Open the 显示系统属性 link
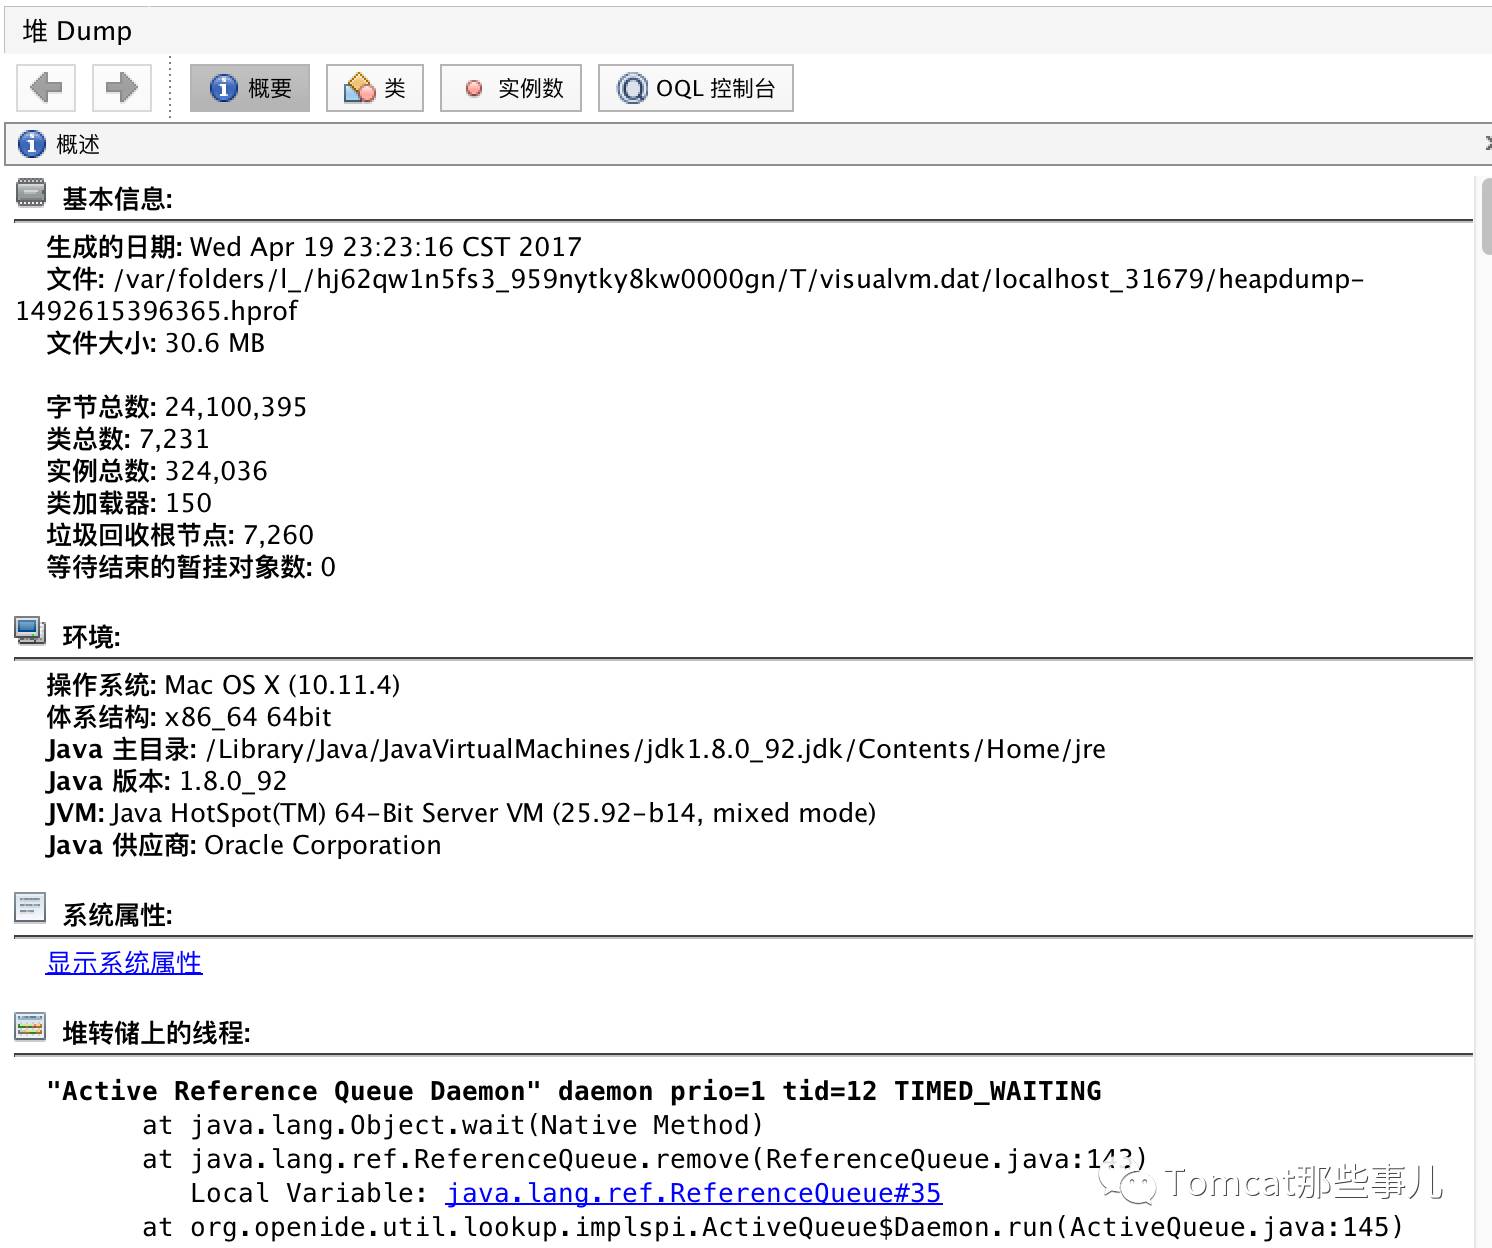 [124, 963]
